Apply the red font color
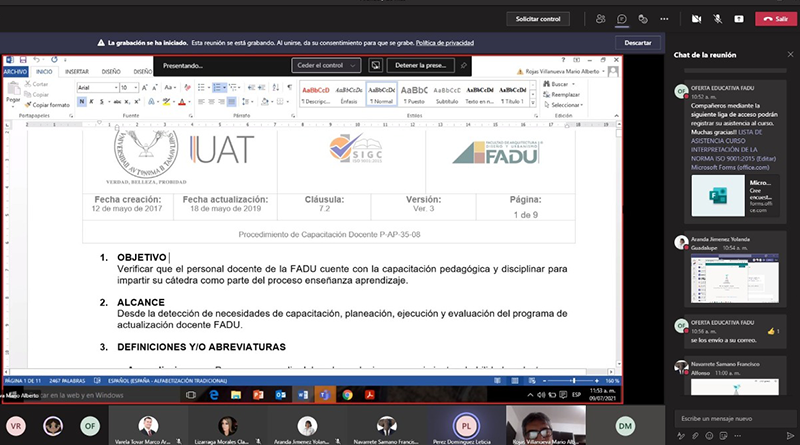Viewport: 800px width, 445px height. 182,102
